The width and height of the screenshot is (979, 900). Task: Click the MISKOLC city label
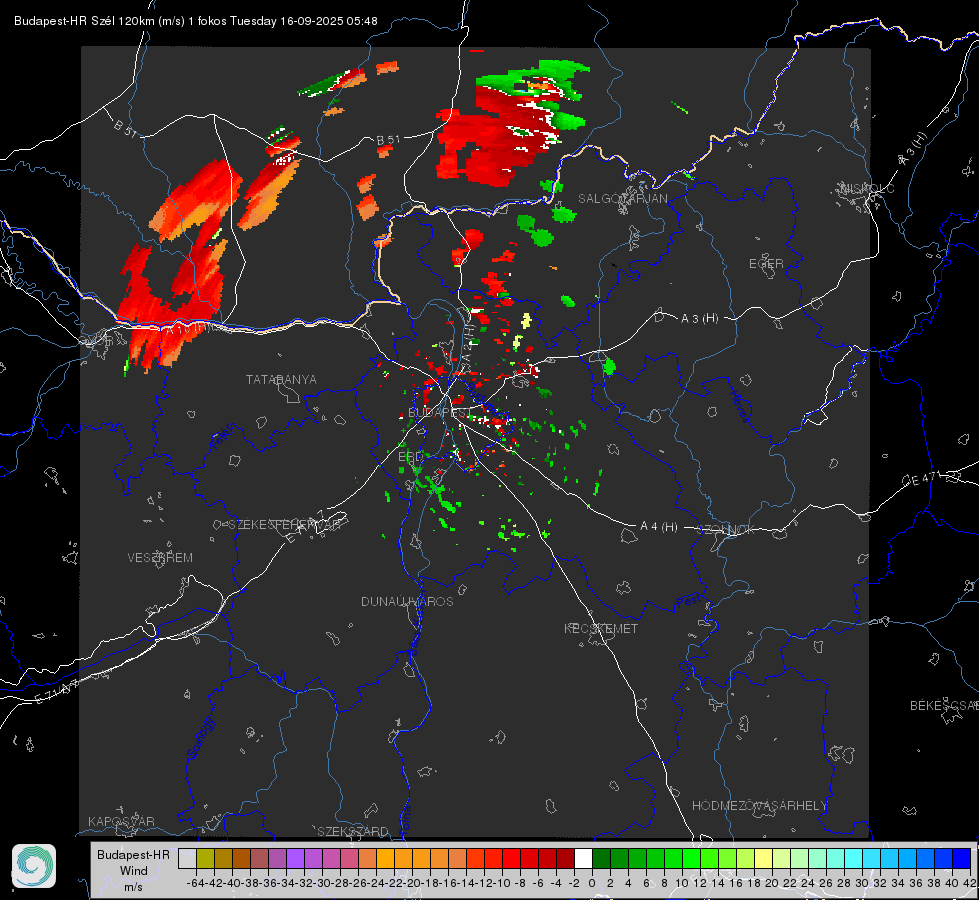867,189
